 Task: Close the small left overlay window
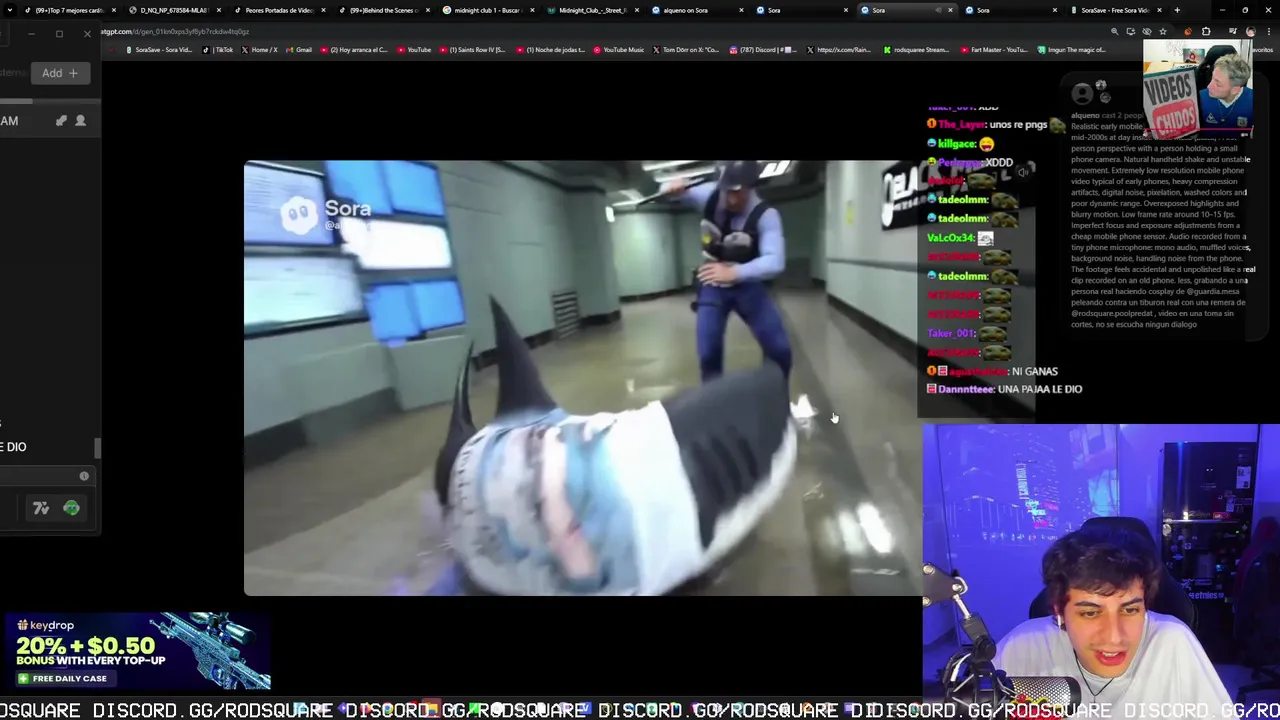(x=87, y=34)
